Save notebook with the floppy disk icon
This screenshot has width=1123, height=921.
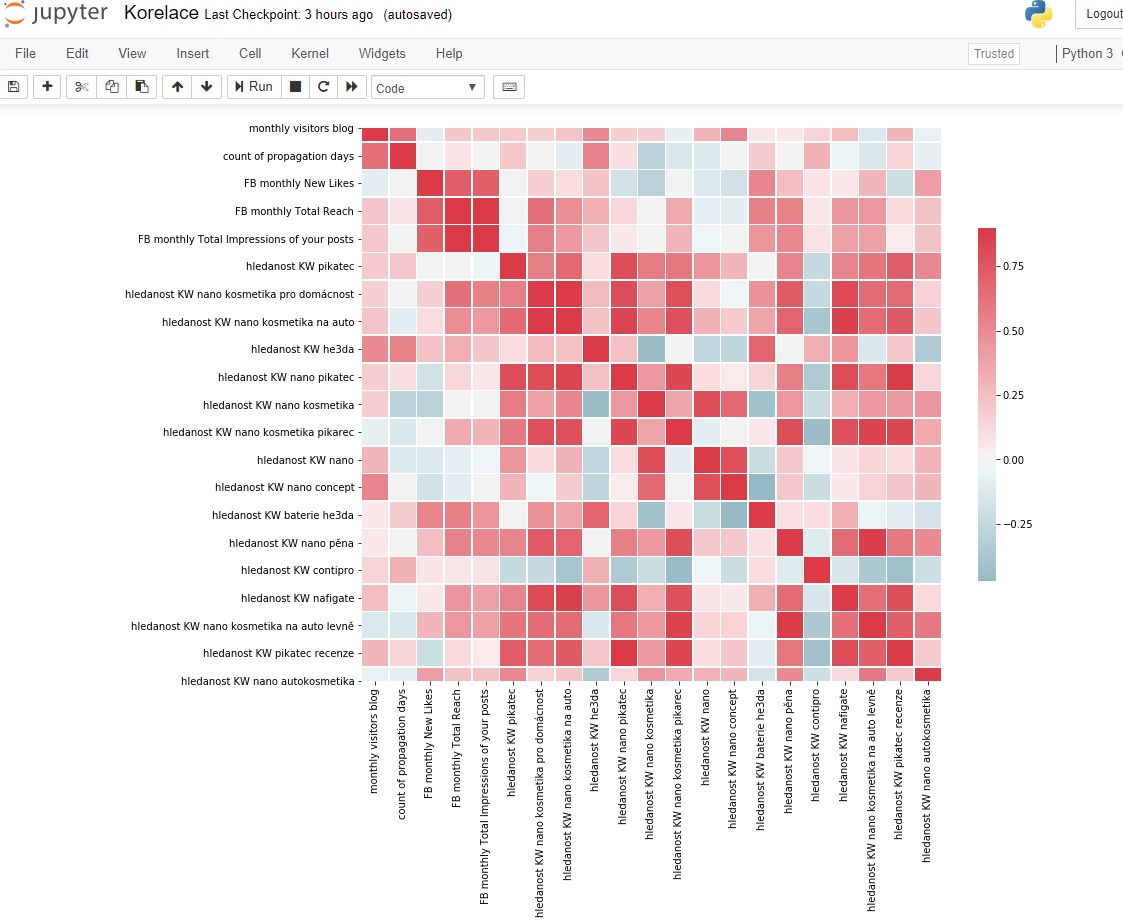coord(14,87)
